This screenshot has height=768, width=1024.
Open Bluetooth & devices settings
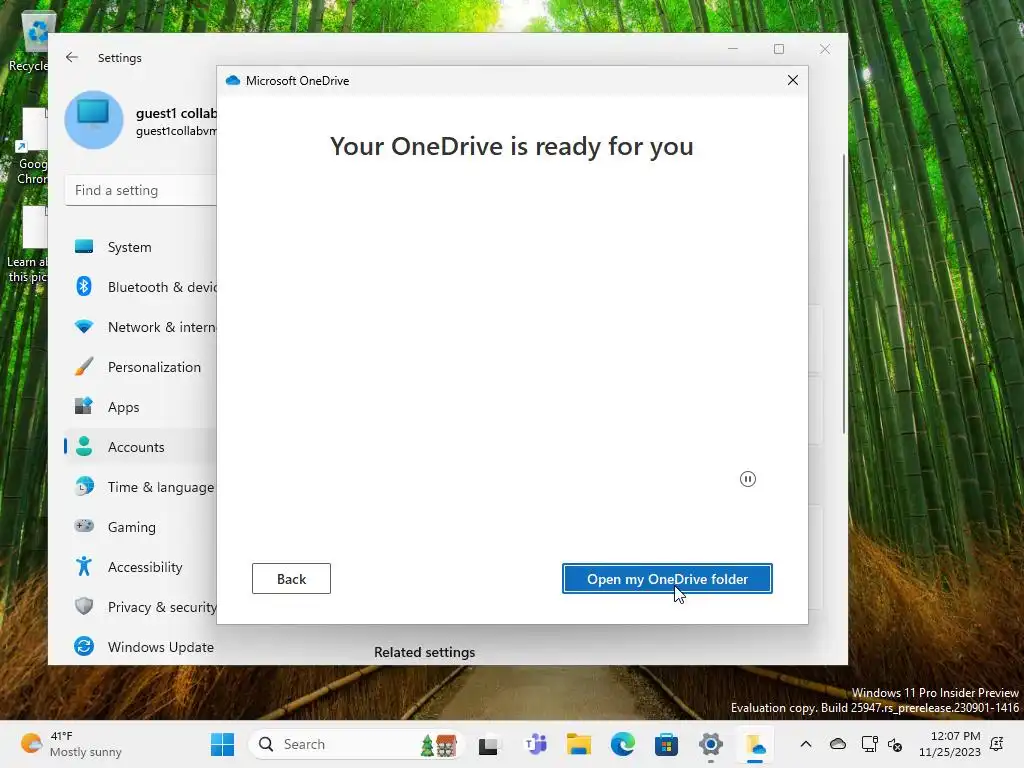point(140,287)
